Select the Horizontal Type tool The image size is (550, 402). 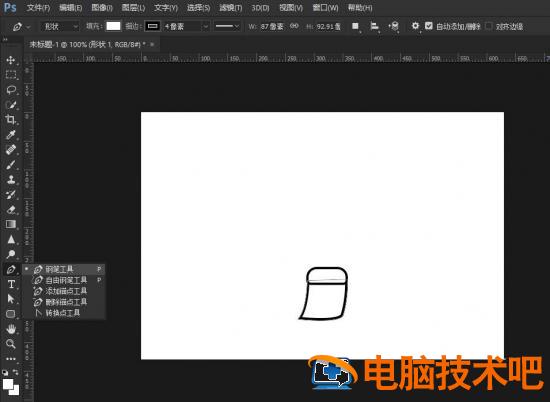(x=11, y=284)
